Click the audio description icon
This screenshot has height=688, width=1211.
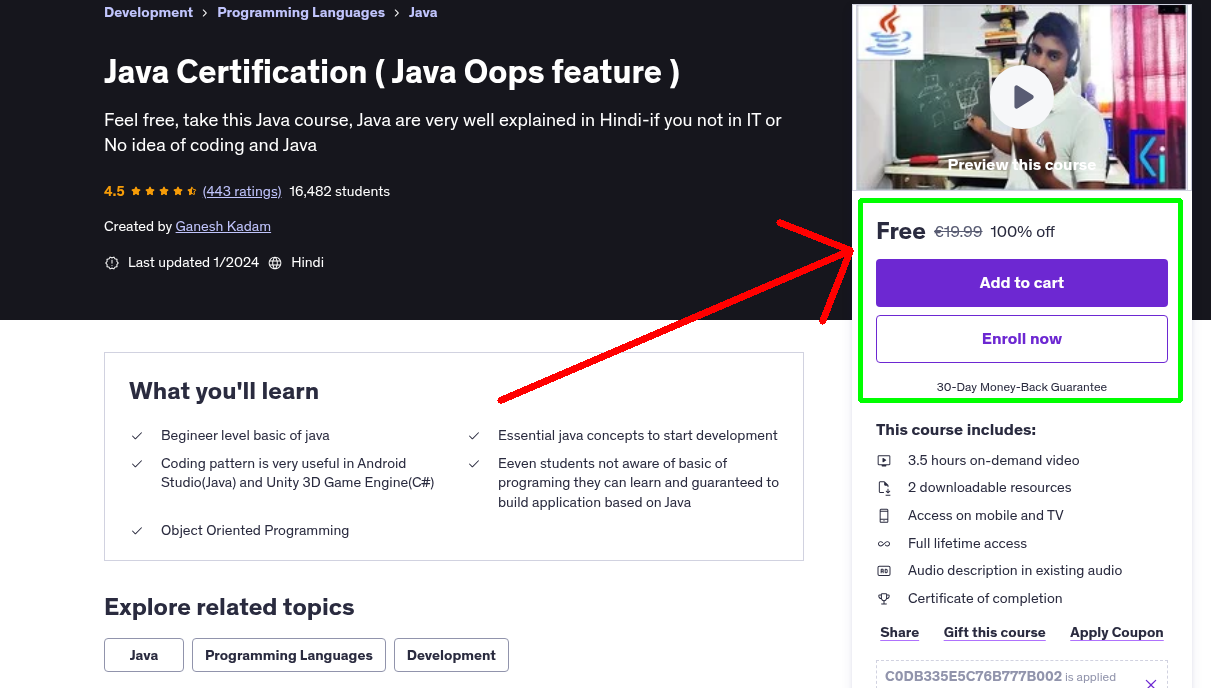tap(884, 571)
